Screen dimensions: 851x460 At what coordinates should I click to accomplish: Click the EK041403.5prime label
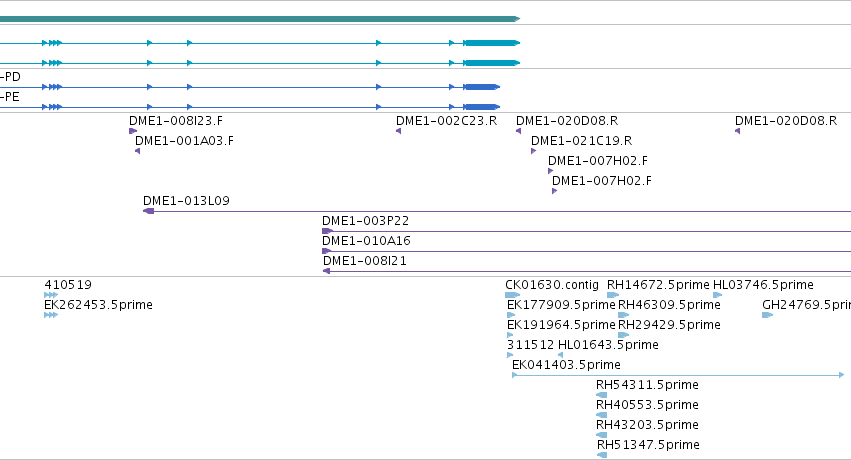[567, 365]
